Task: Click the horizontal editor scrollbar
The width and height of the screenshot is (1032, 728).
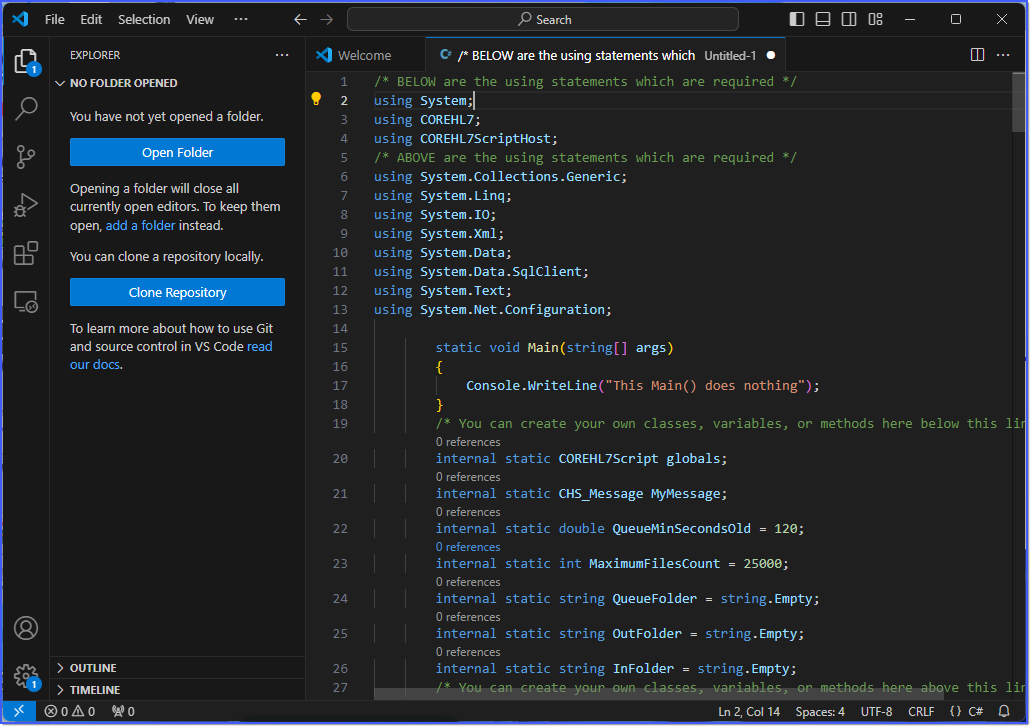Action: (x=661, y=694)
